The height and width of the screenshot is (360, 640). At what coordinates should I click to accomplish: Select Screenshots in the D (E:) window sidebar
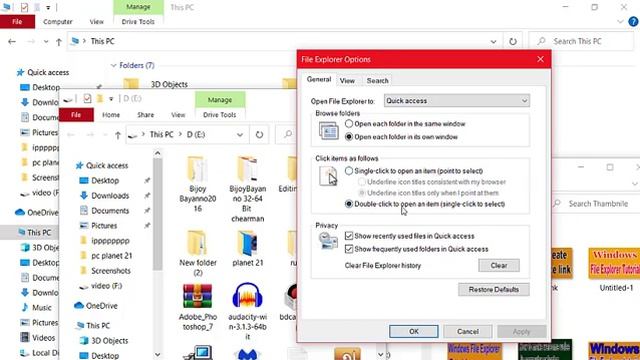pos(105,271)
